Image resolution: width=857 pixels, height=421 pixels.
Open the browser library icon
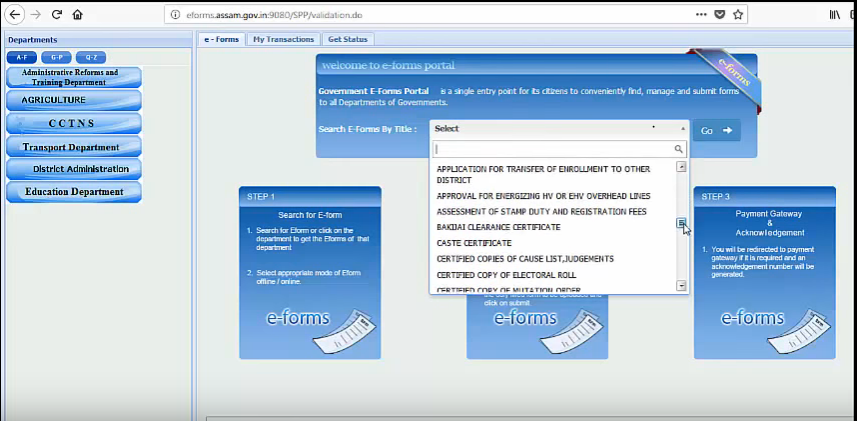point(806,15)
